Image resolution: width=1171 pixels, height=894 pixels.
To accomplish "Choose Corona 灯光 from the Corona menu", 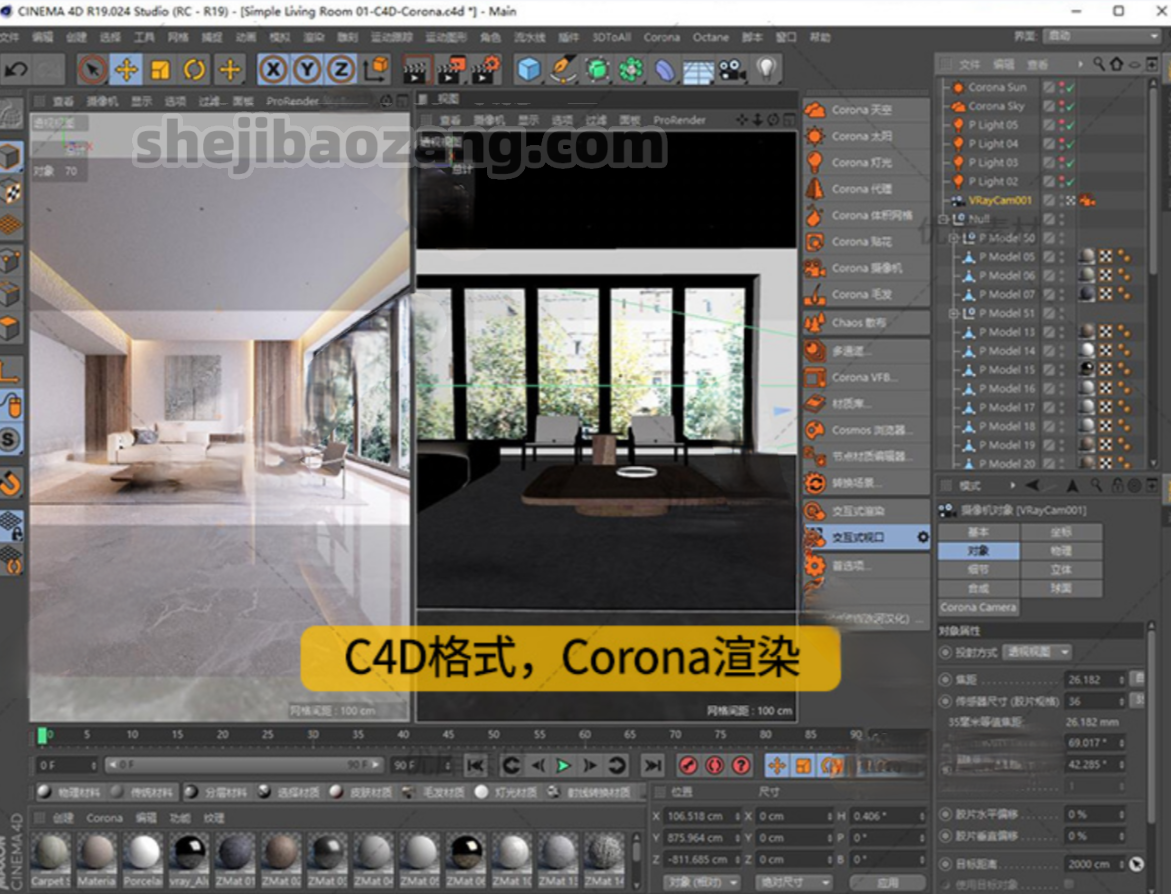I will pyautogui.click(x=866, y=163).
